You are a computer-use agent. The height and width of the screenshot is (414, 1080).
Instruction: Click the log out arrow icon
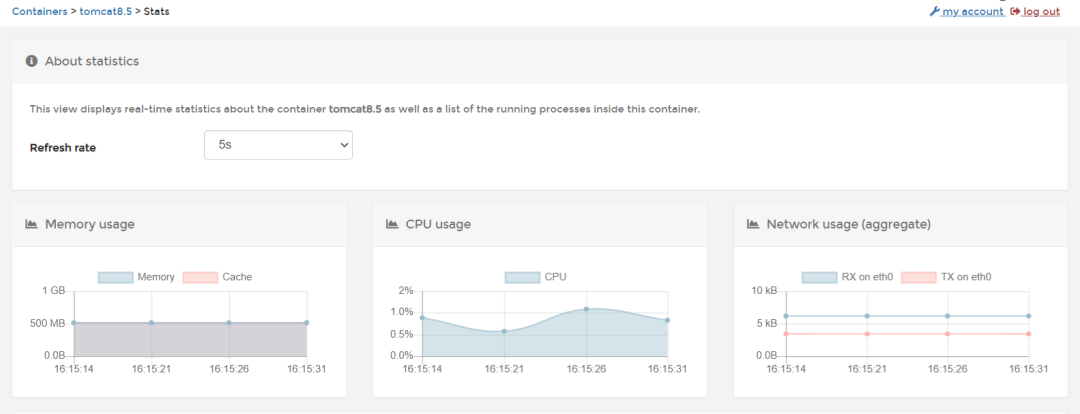point(1015,11)
